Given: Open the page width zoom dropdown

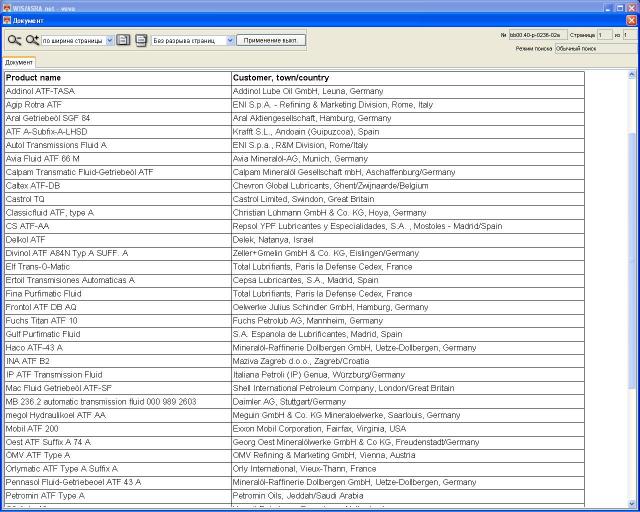Looking at the screenshot, I should [x=78, y=40].
